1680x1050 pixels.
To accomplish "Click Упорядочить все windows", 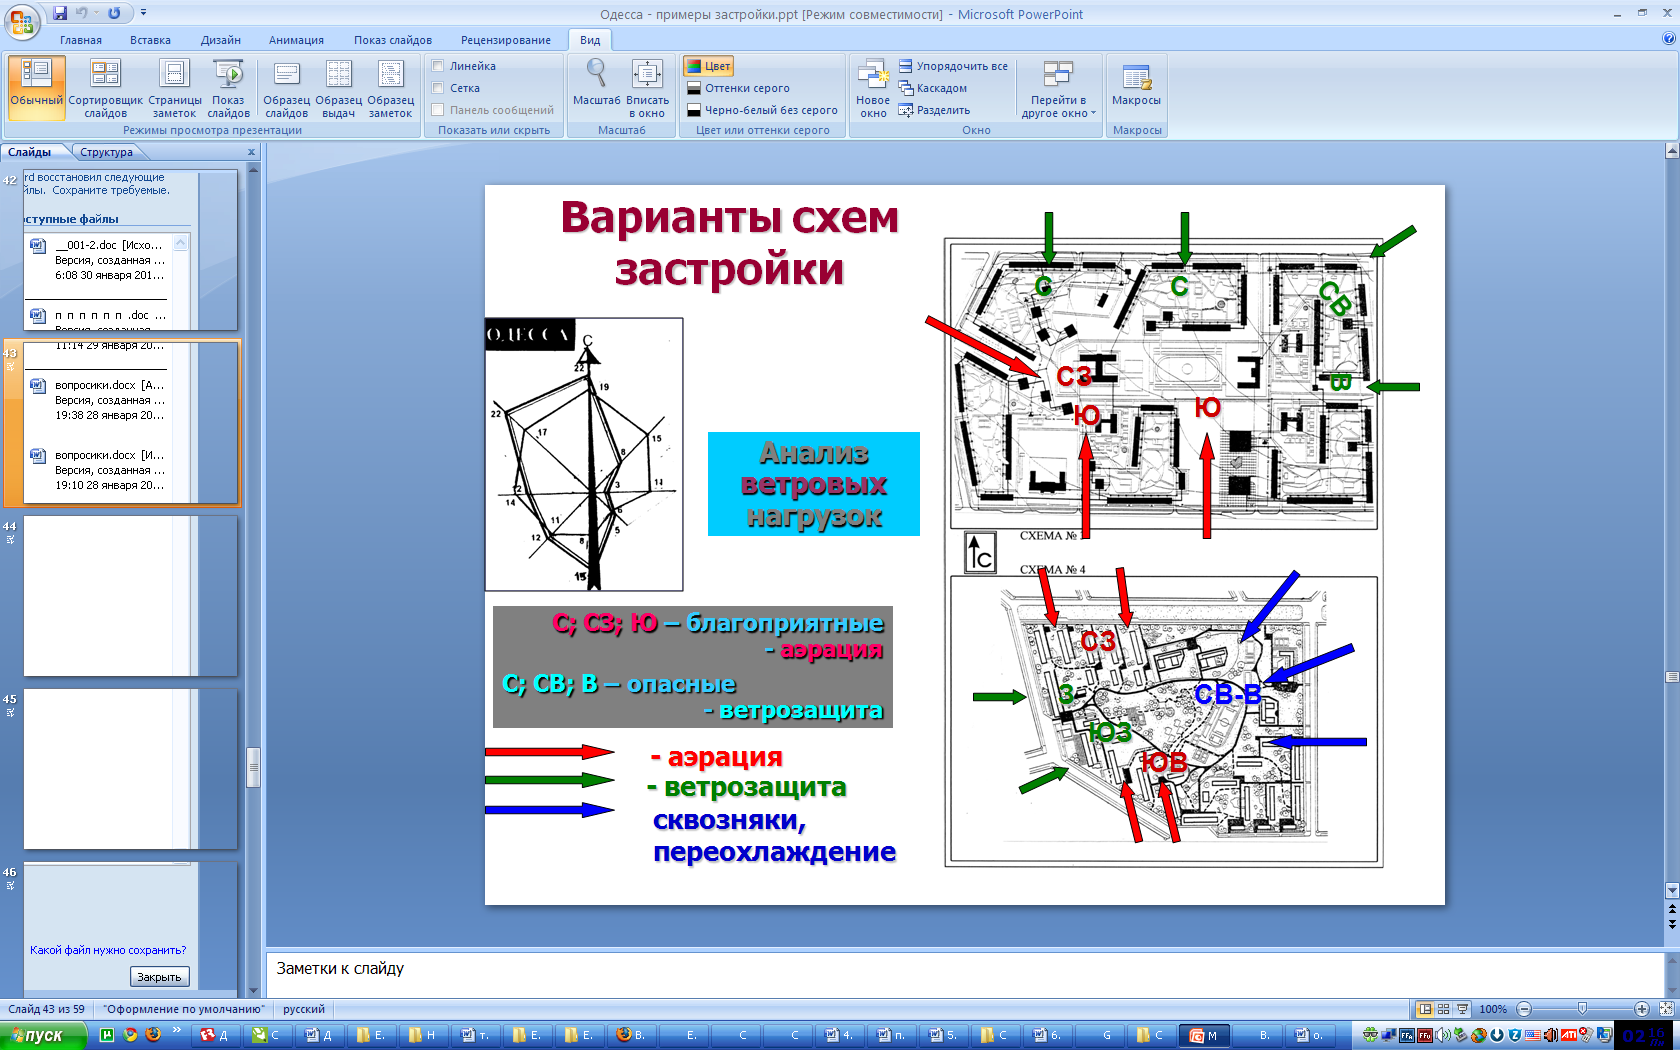I will (954, 66).
